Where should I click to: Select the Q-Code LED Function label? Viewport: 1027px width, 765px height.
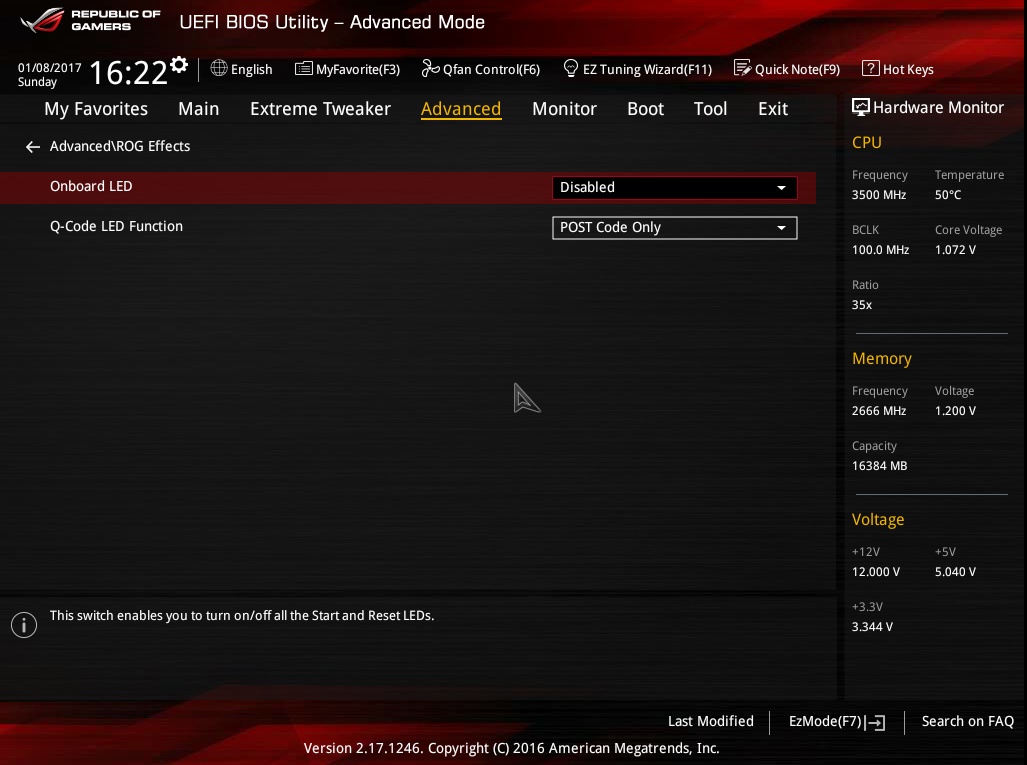[117, 226]
